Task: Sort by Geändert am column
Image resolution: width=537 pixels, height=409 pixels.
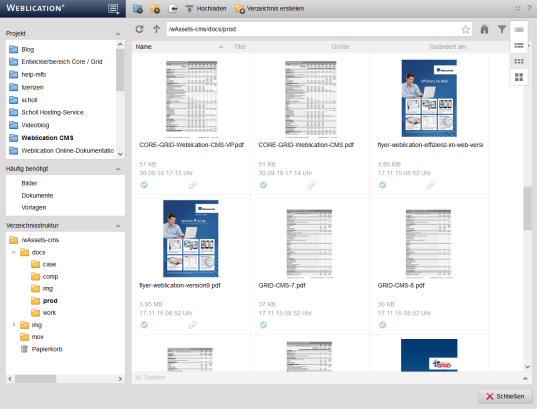Action: click(468, 47)
